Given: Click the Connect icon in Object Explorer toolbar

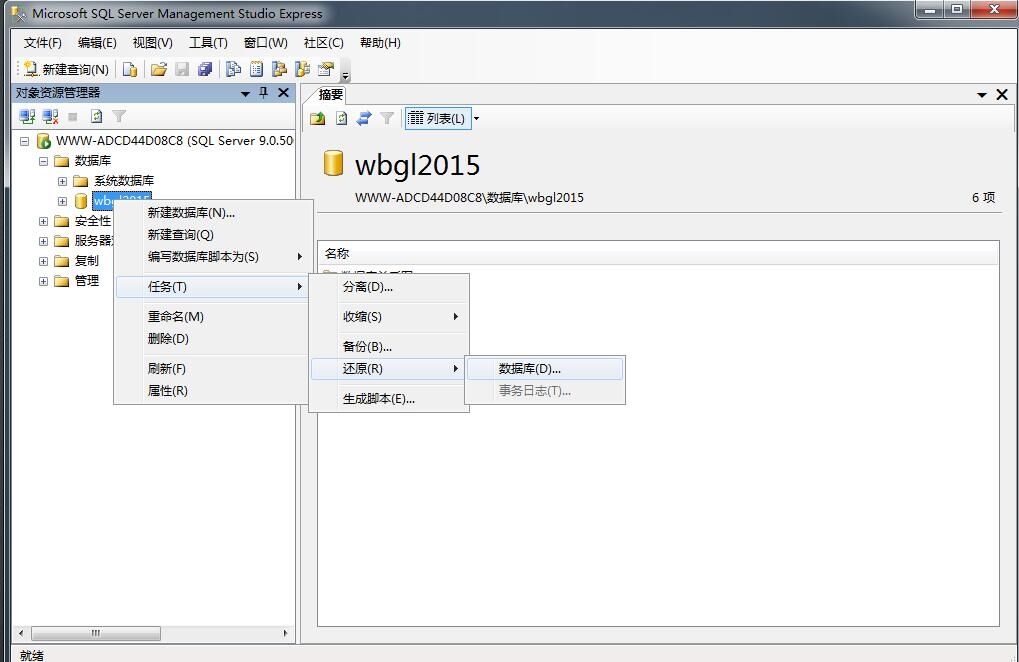Looking at the screenshot, I should click(x=27, y=116).
